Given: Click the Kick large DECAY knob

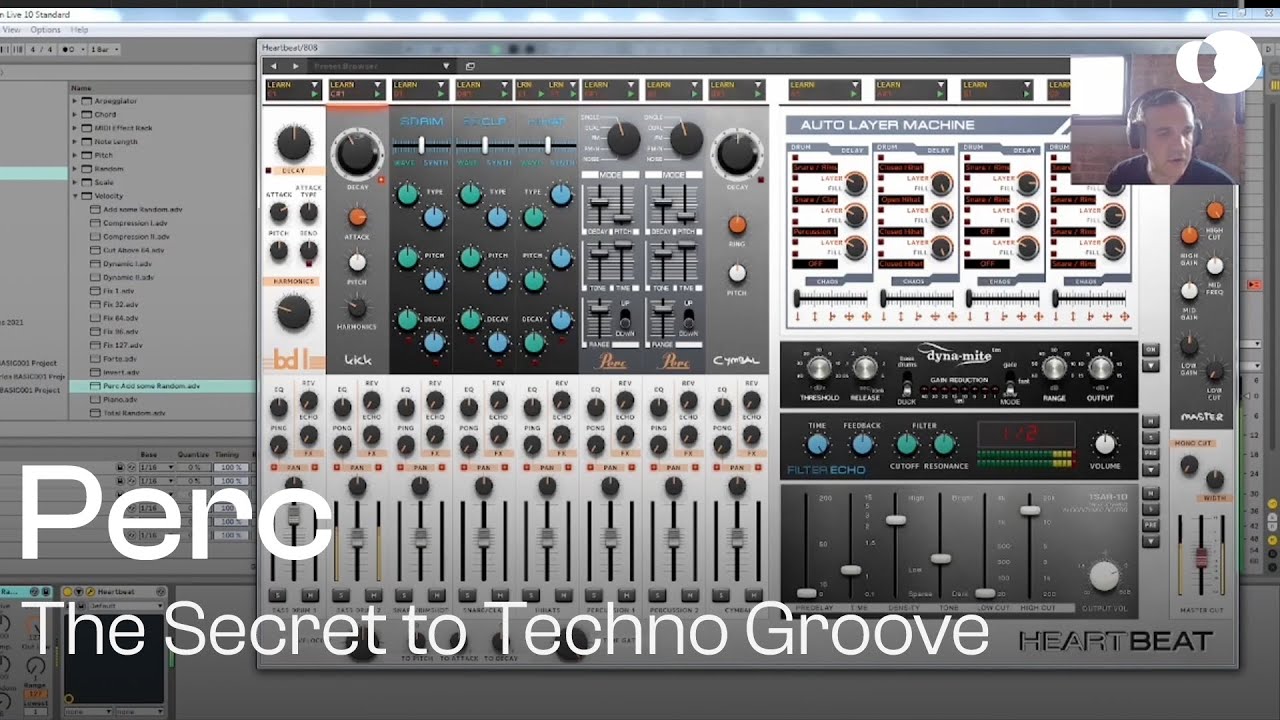Looking at the screenshot, I should pyautogui.click(x=357, y=154).
